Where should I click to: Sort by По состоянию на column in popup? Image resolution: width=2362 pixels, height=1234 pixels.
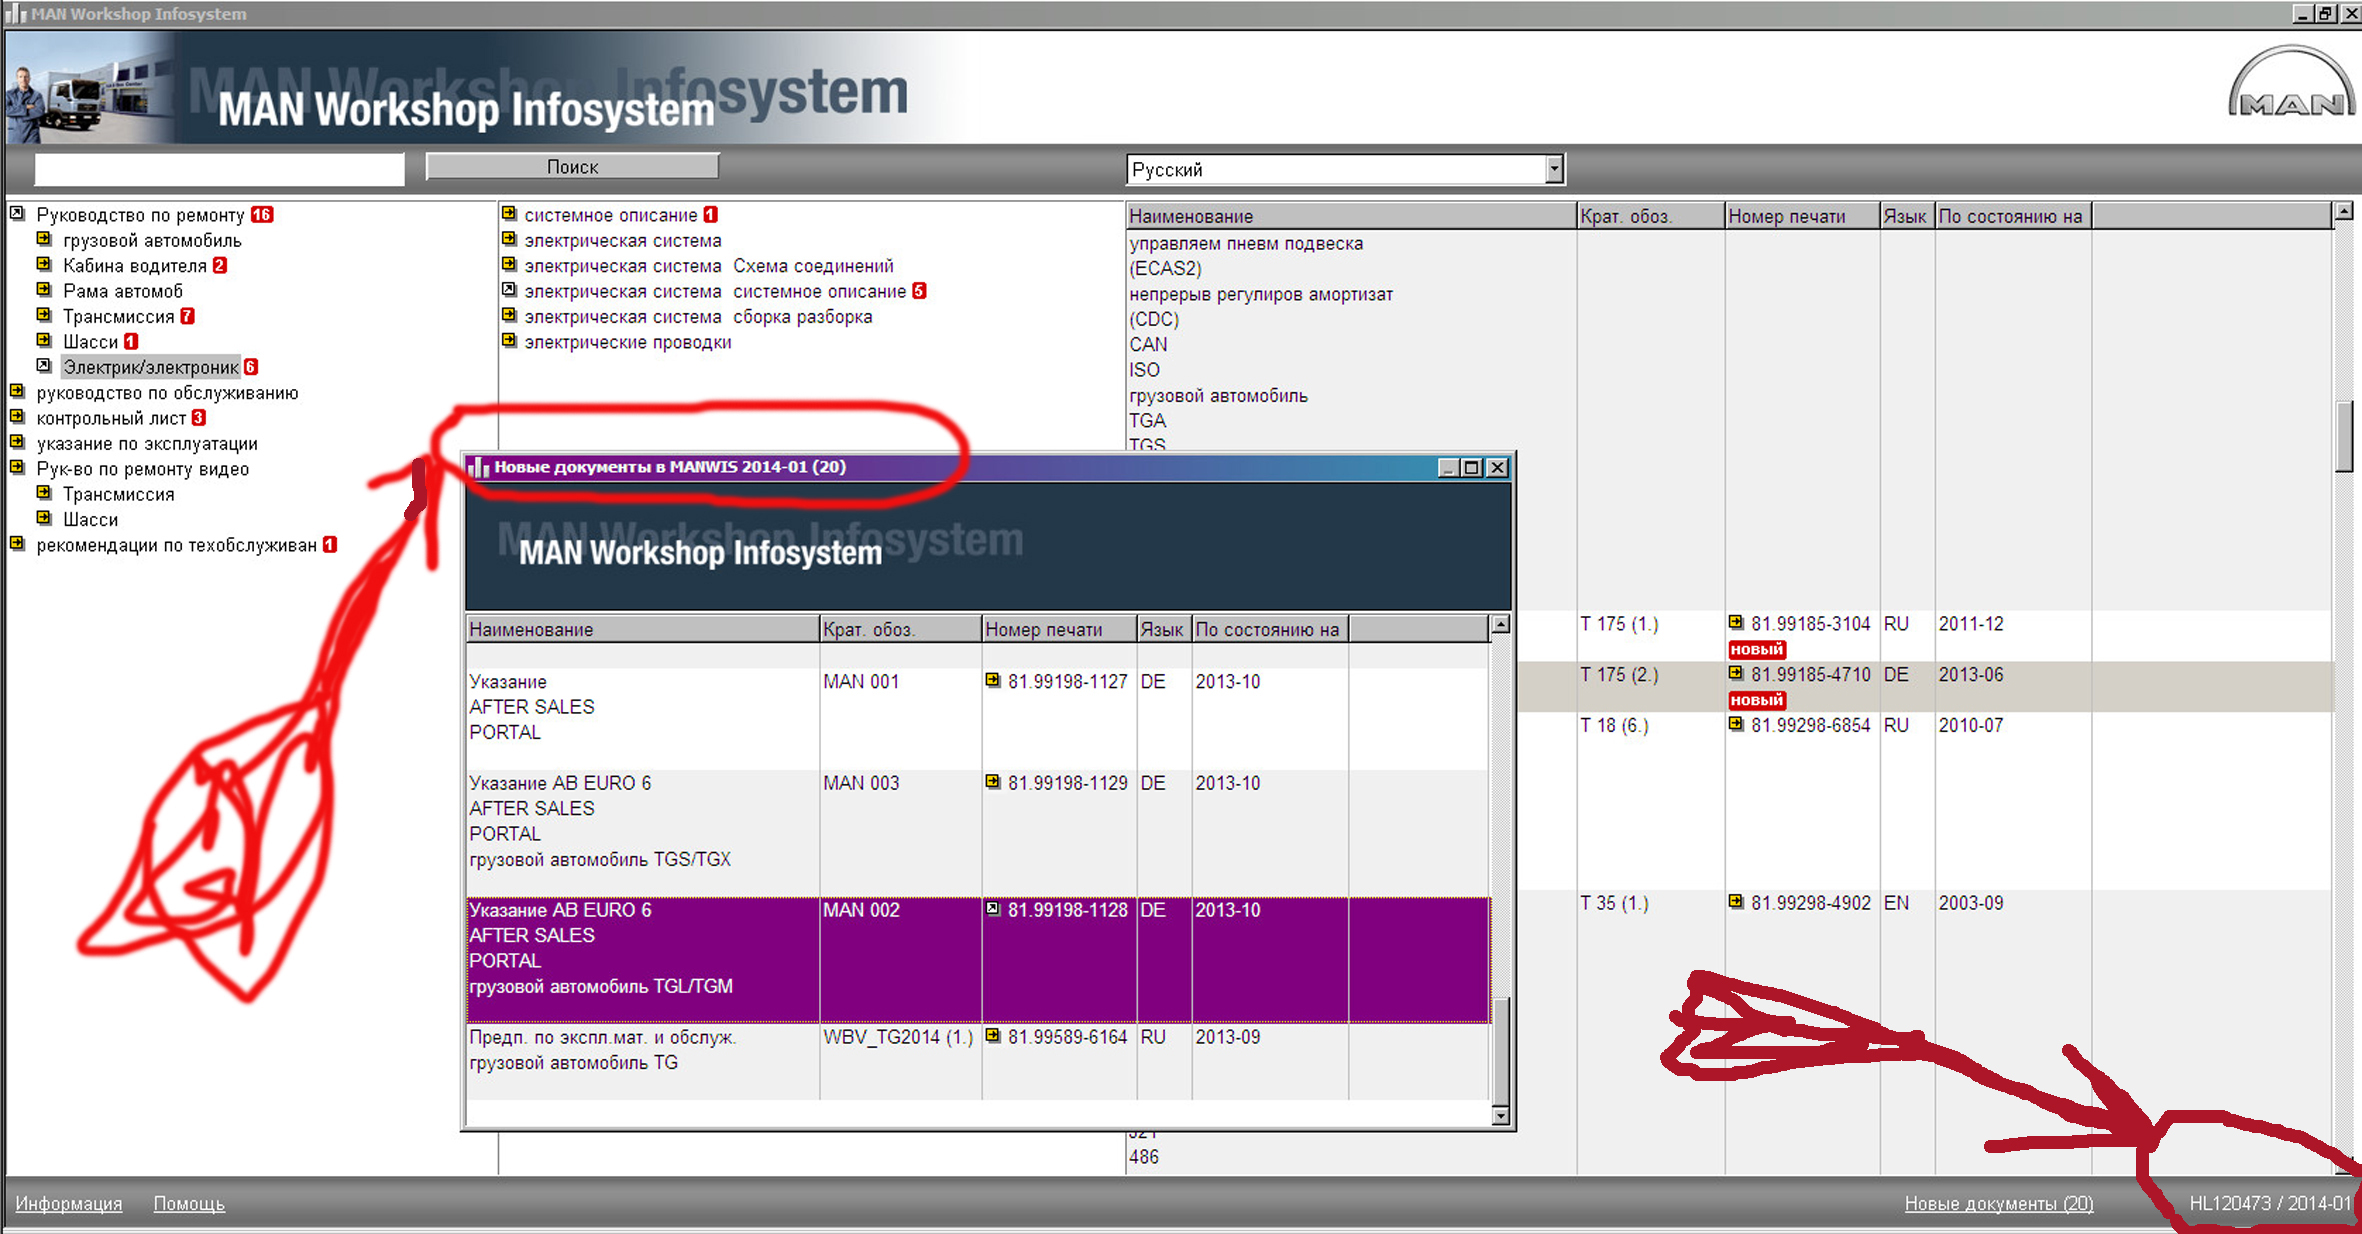pyautogui.click(x=1267, y=629)
